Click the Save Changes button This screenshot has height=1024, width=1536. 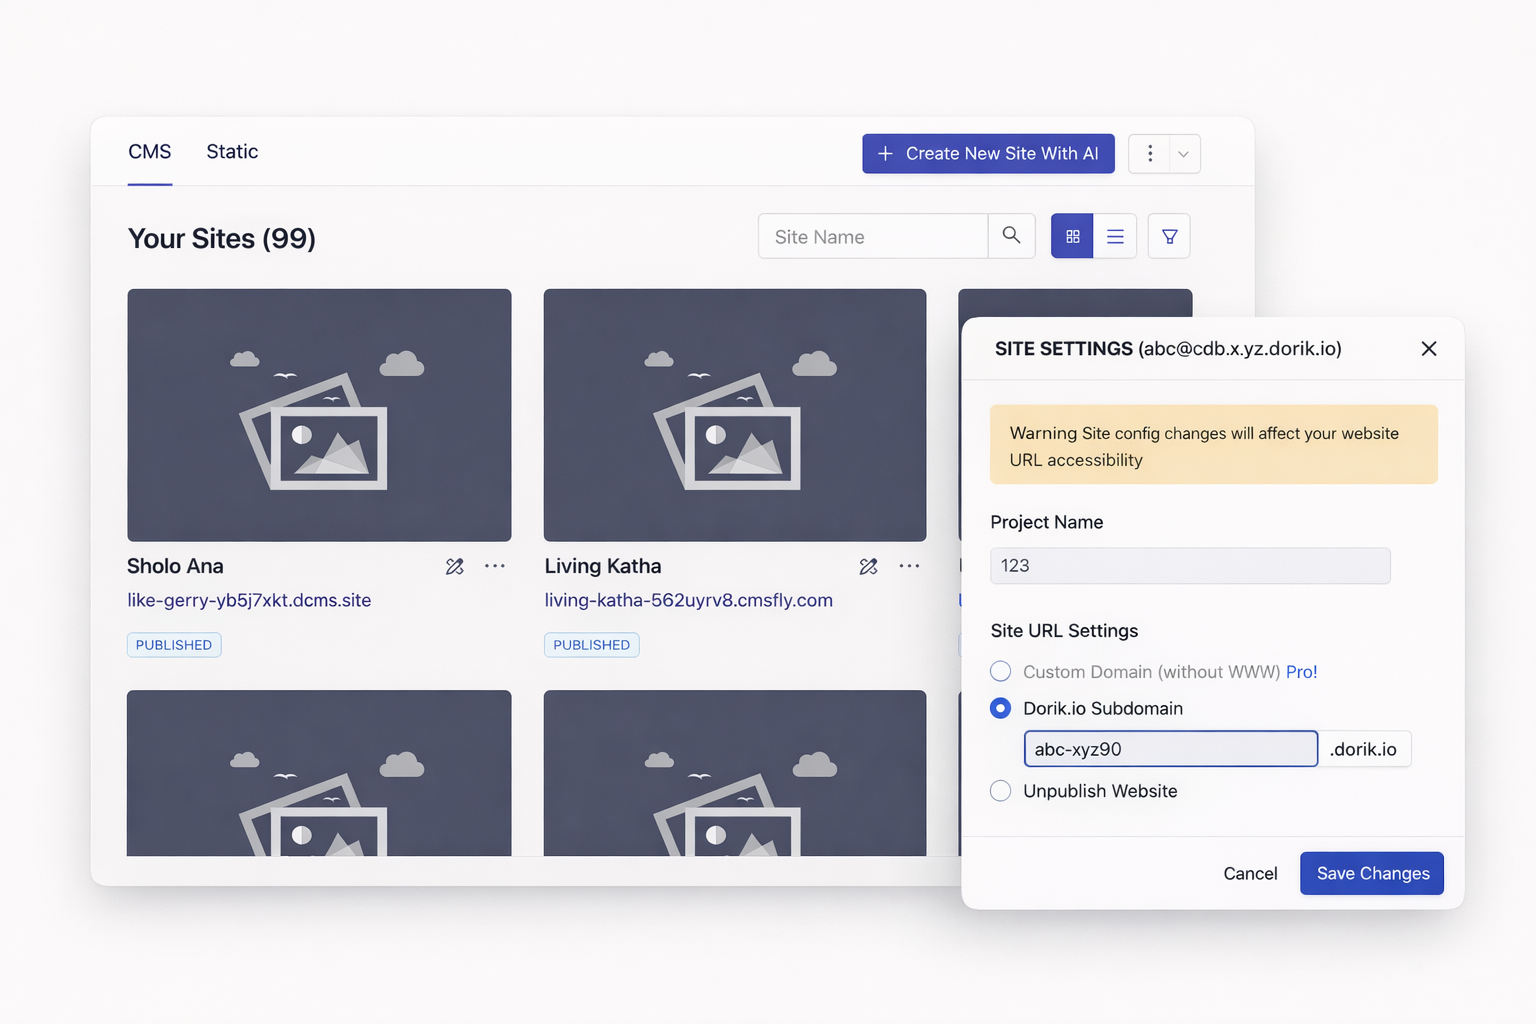click(x=1372, y=873)
